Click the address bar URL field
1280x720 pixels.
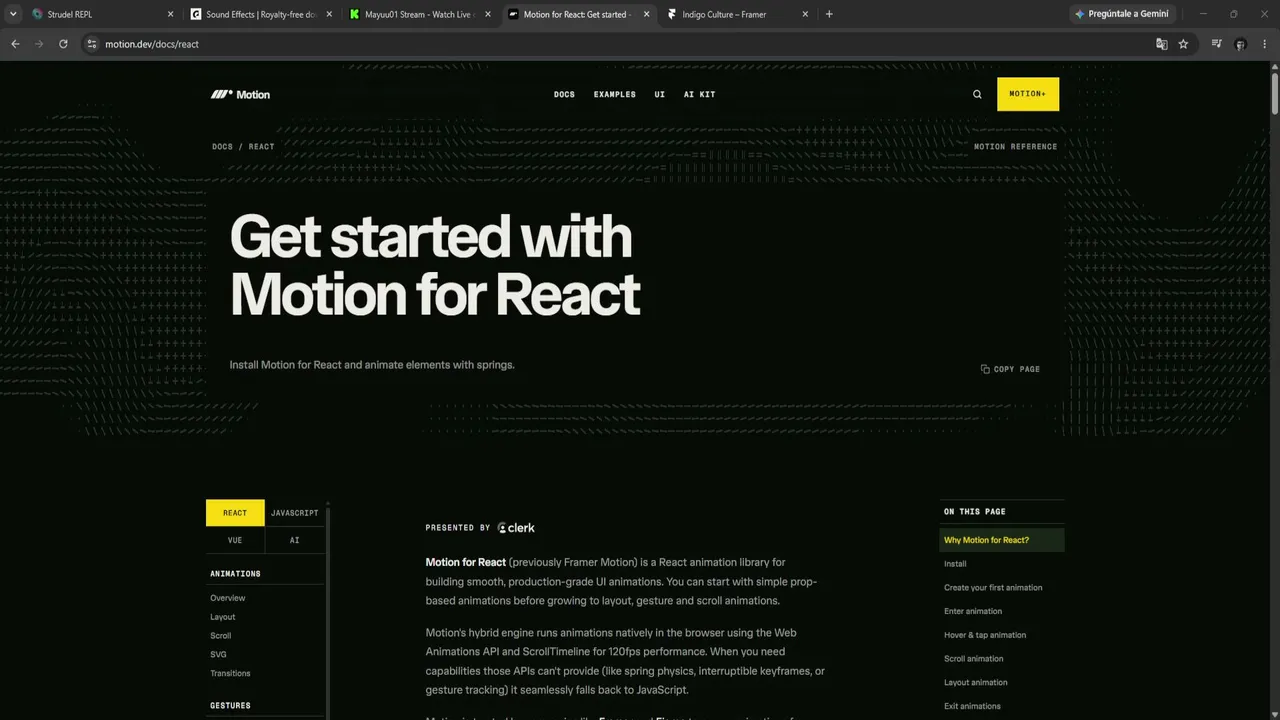click(620, 44)
